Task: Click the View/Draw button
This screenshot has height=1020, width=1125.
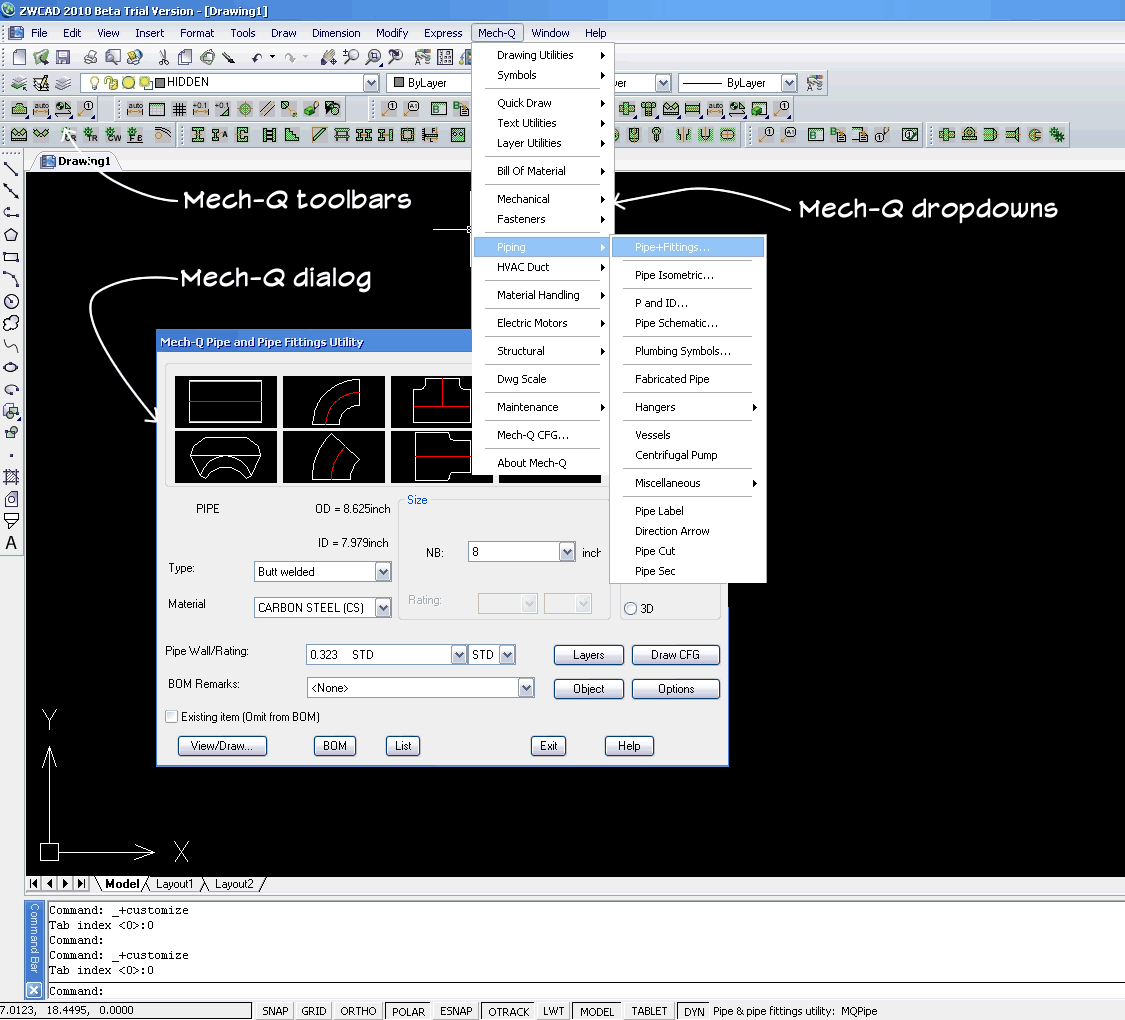Action: (x=221, y=745)
